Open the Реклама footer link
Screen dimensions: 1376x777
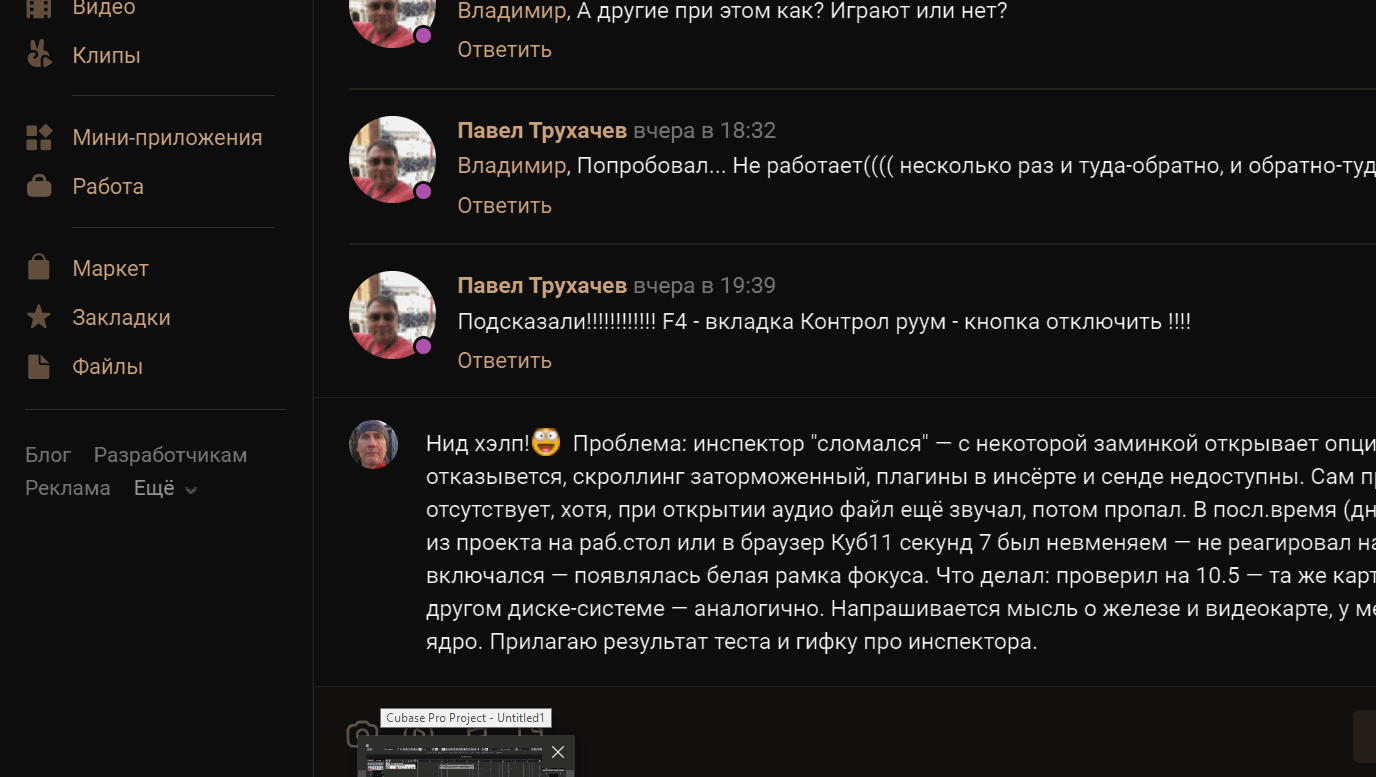(x=68, y=489)
